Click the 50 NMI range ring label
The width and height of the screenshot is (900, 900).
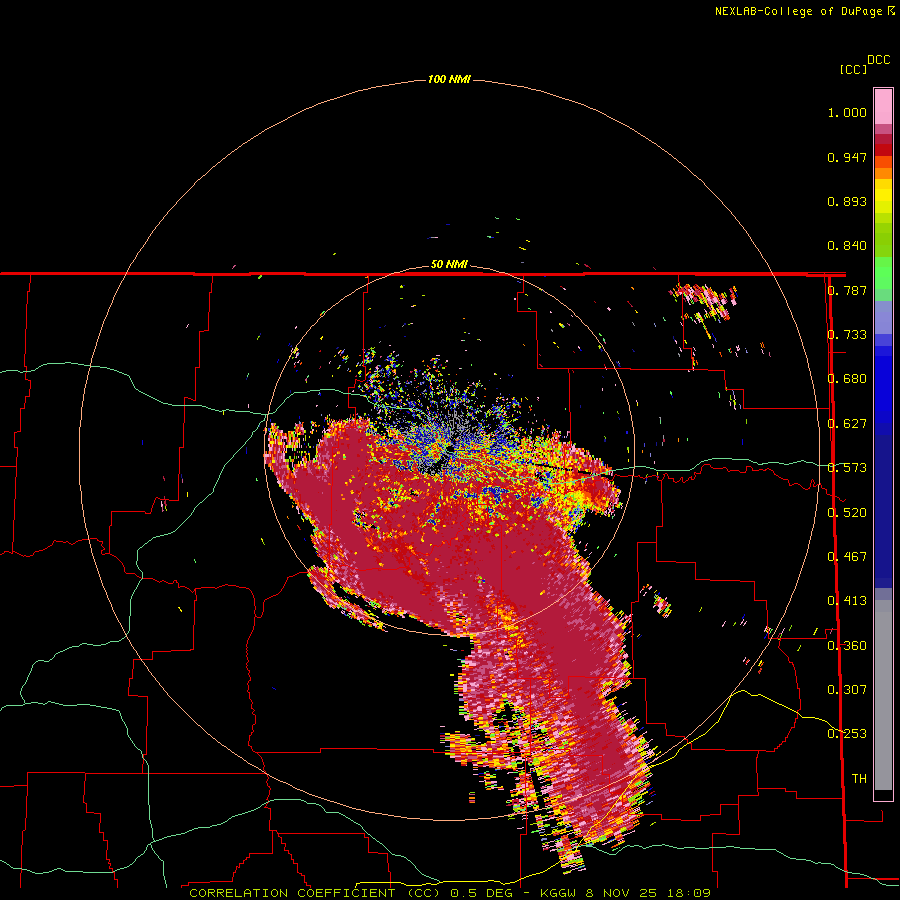[449, 264]
